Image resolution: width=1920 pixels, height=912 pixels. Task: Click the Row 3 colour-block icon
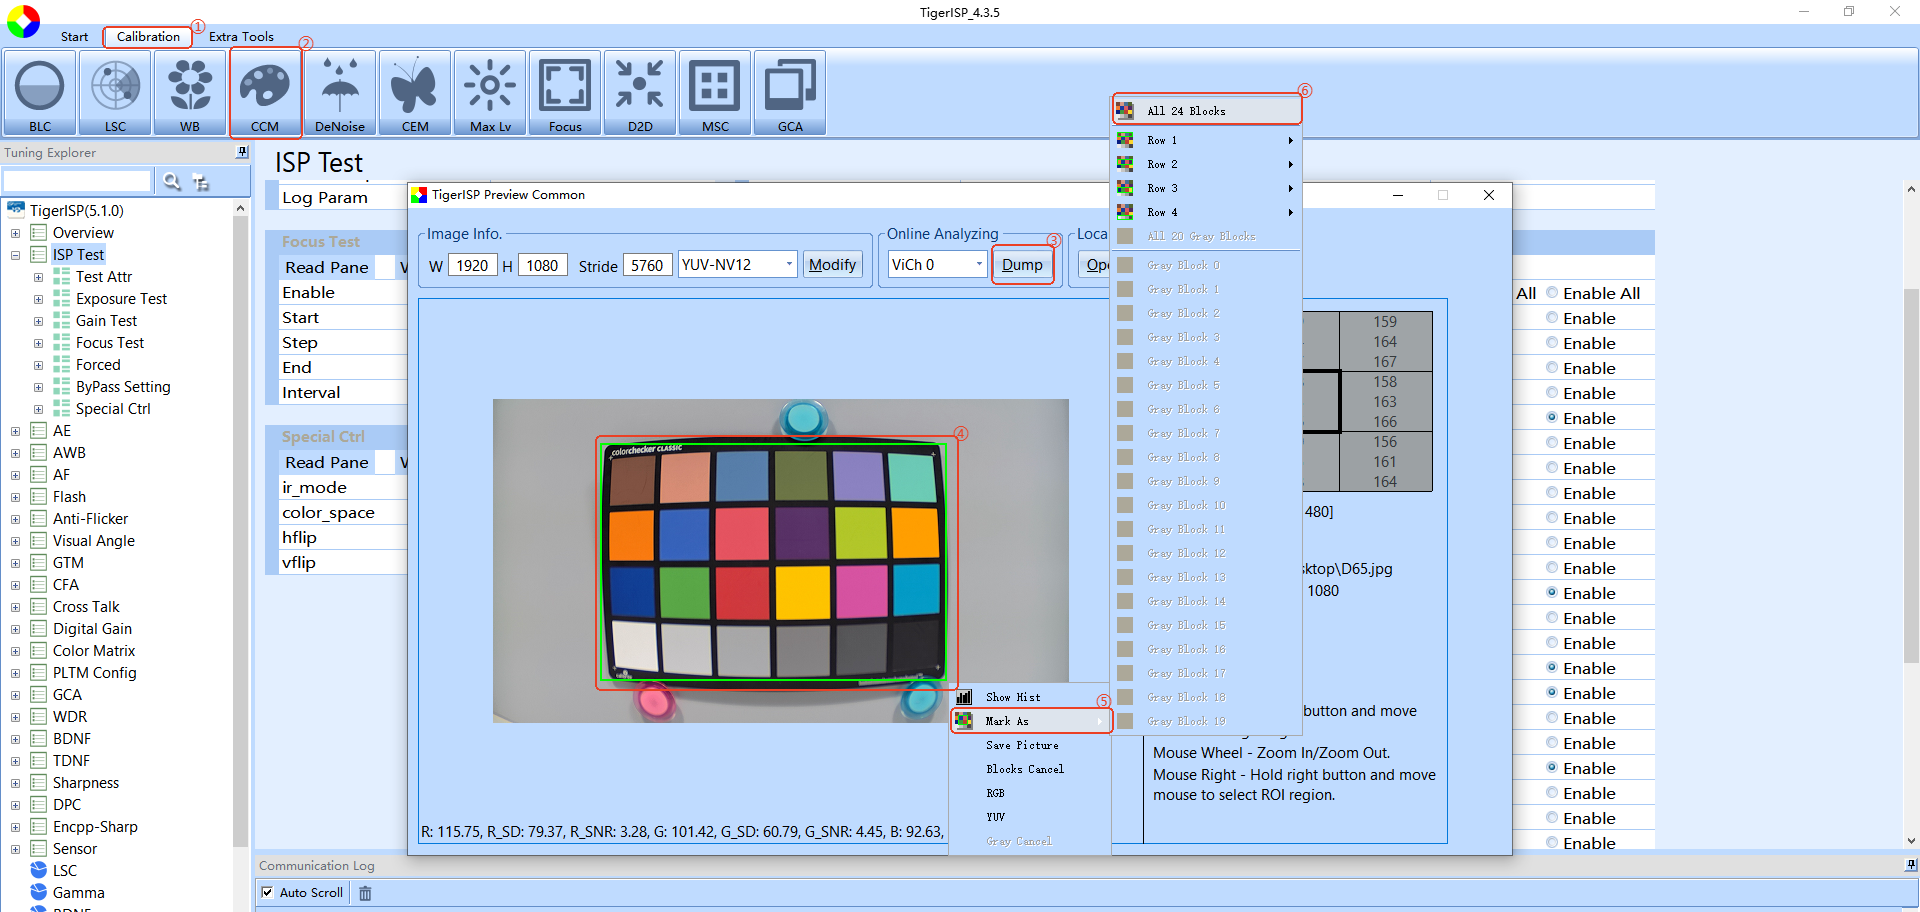point(1125,188)
